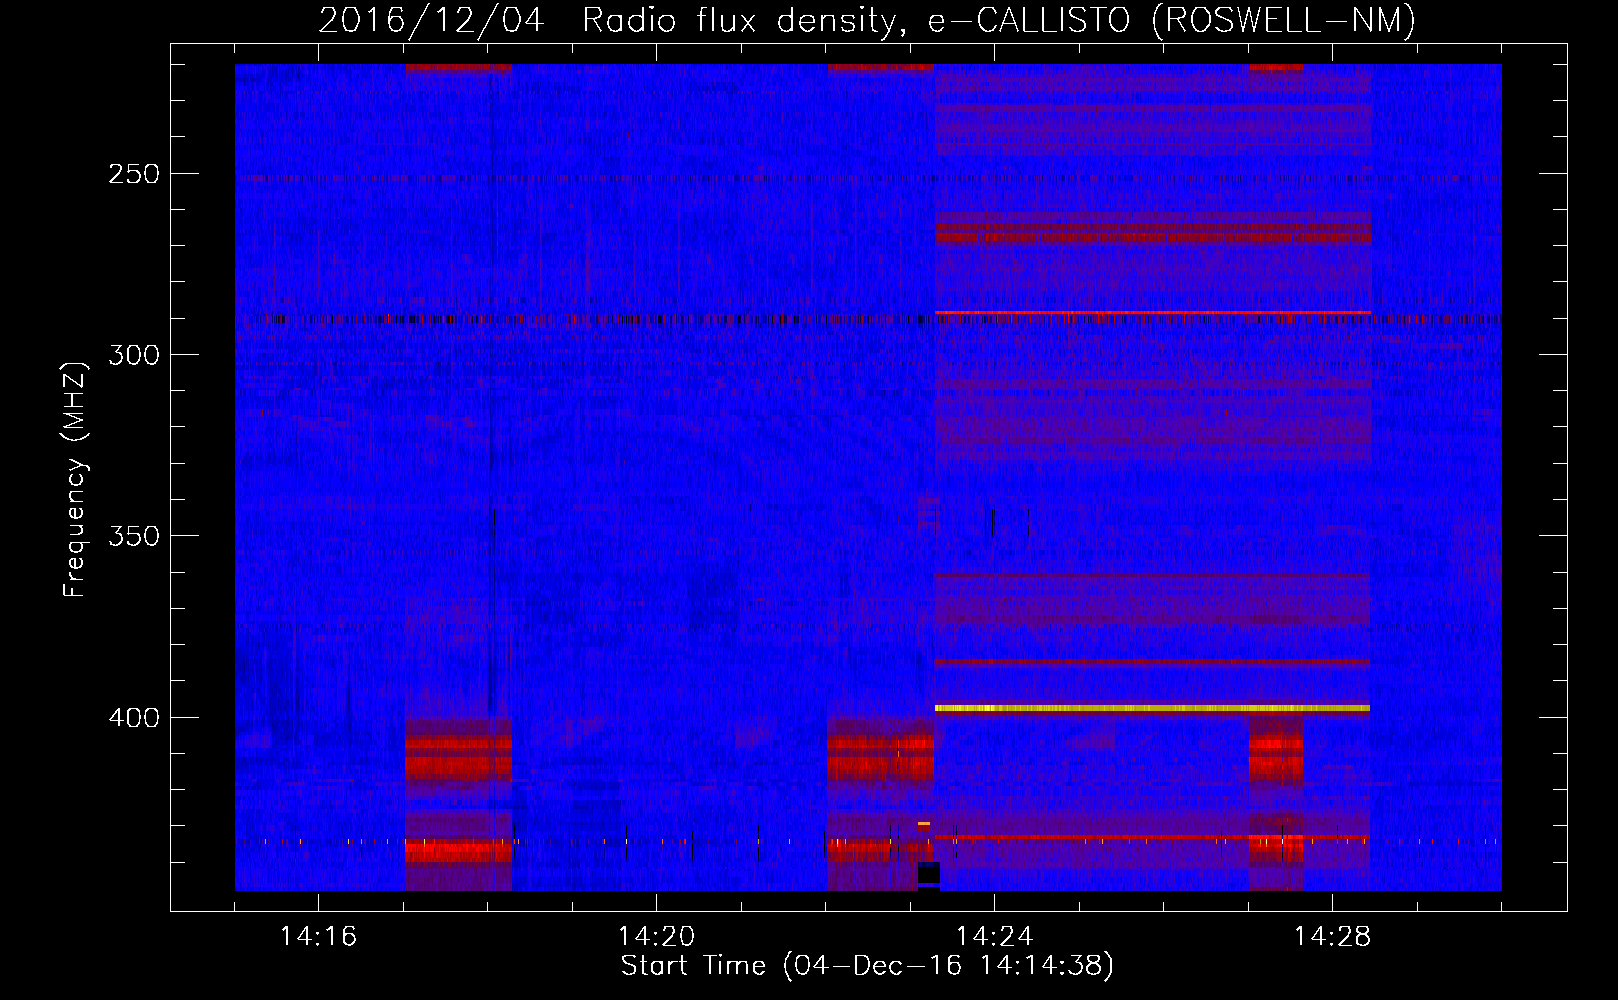Click the 300 frequency tick label

tap(134, 355)
